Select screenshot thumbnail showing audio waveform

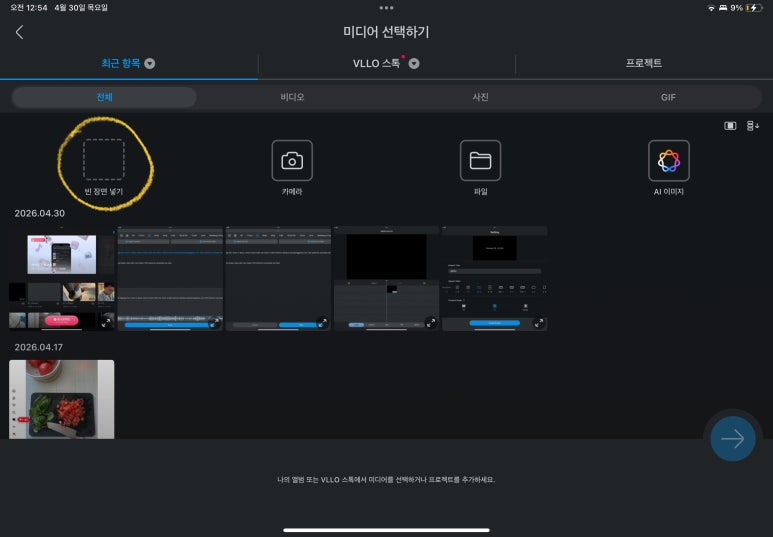(170, 279)
